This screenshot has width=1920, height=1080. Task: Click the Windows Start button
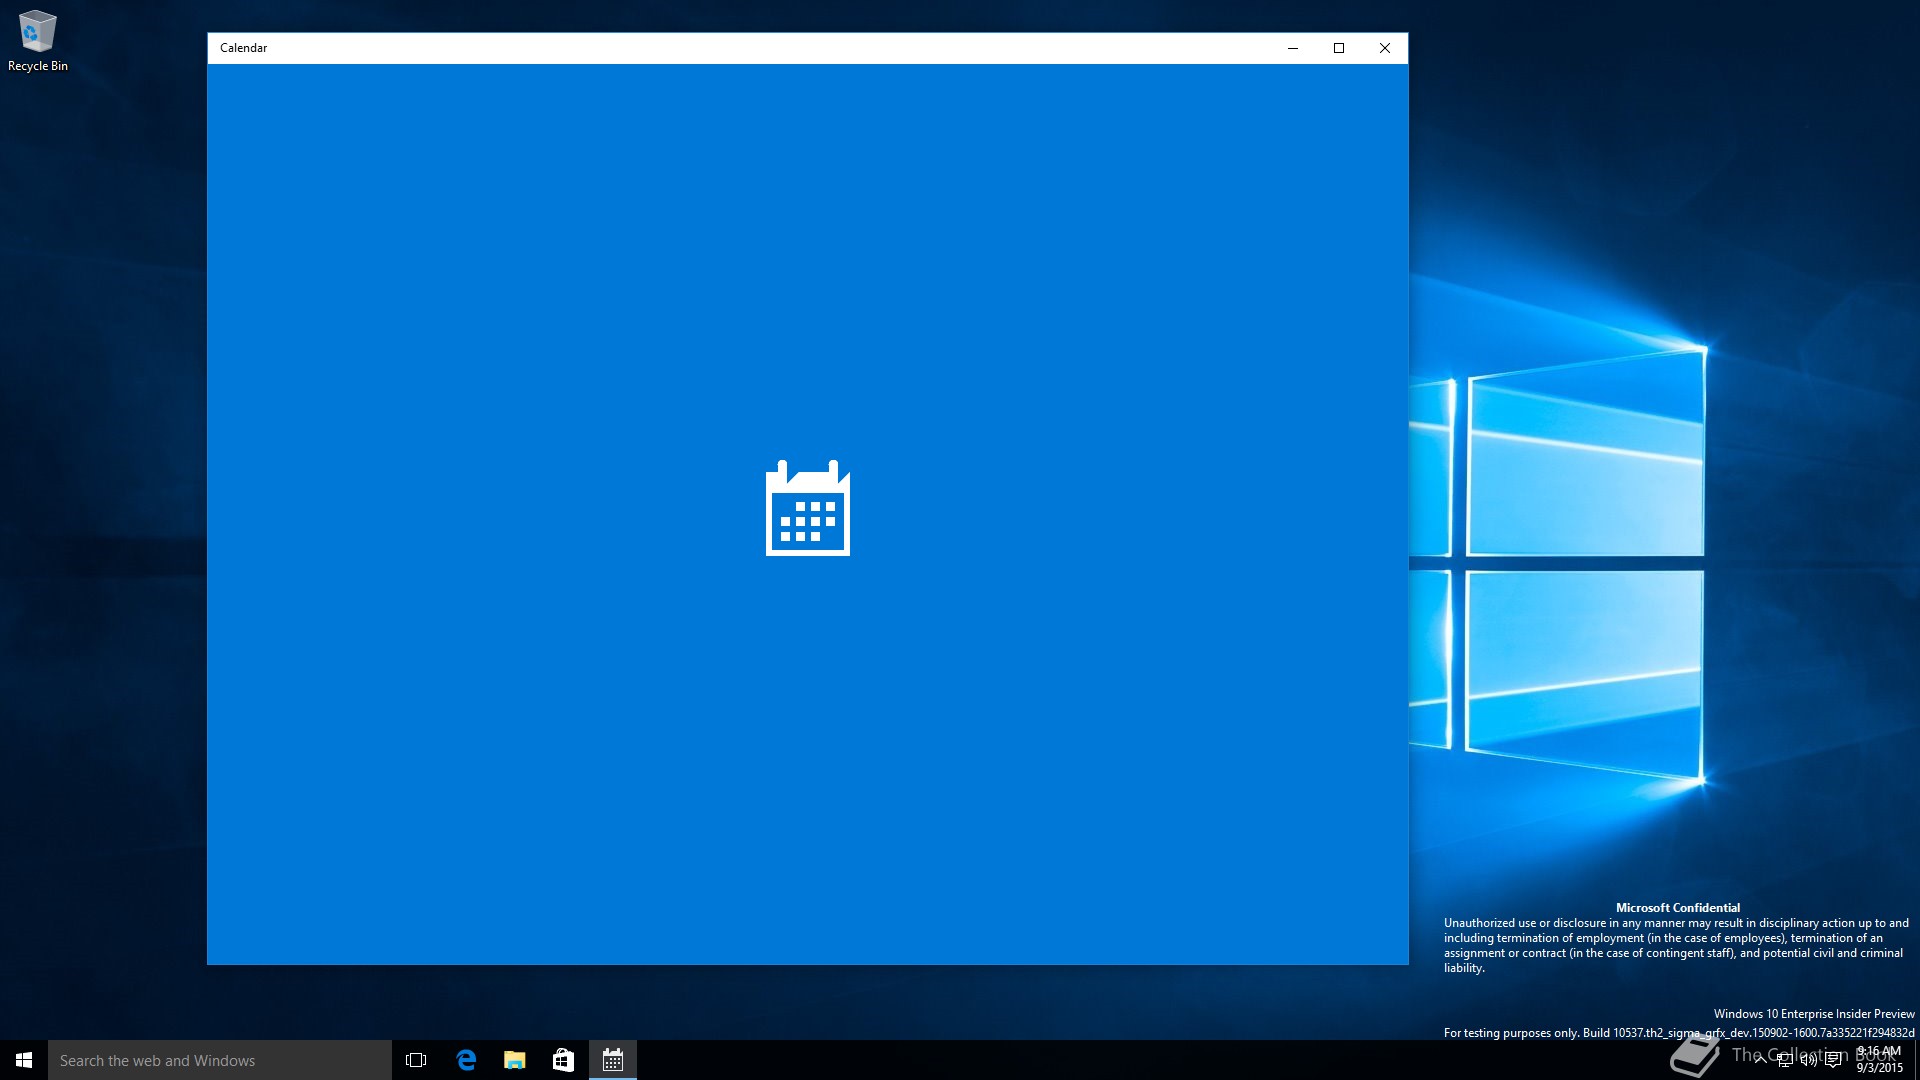click(24, 1060)
